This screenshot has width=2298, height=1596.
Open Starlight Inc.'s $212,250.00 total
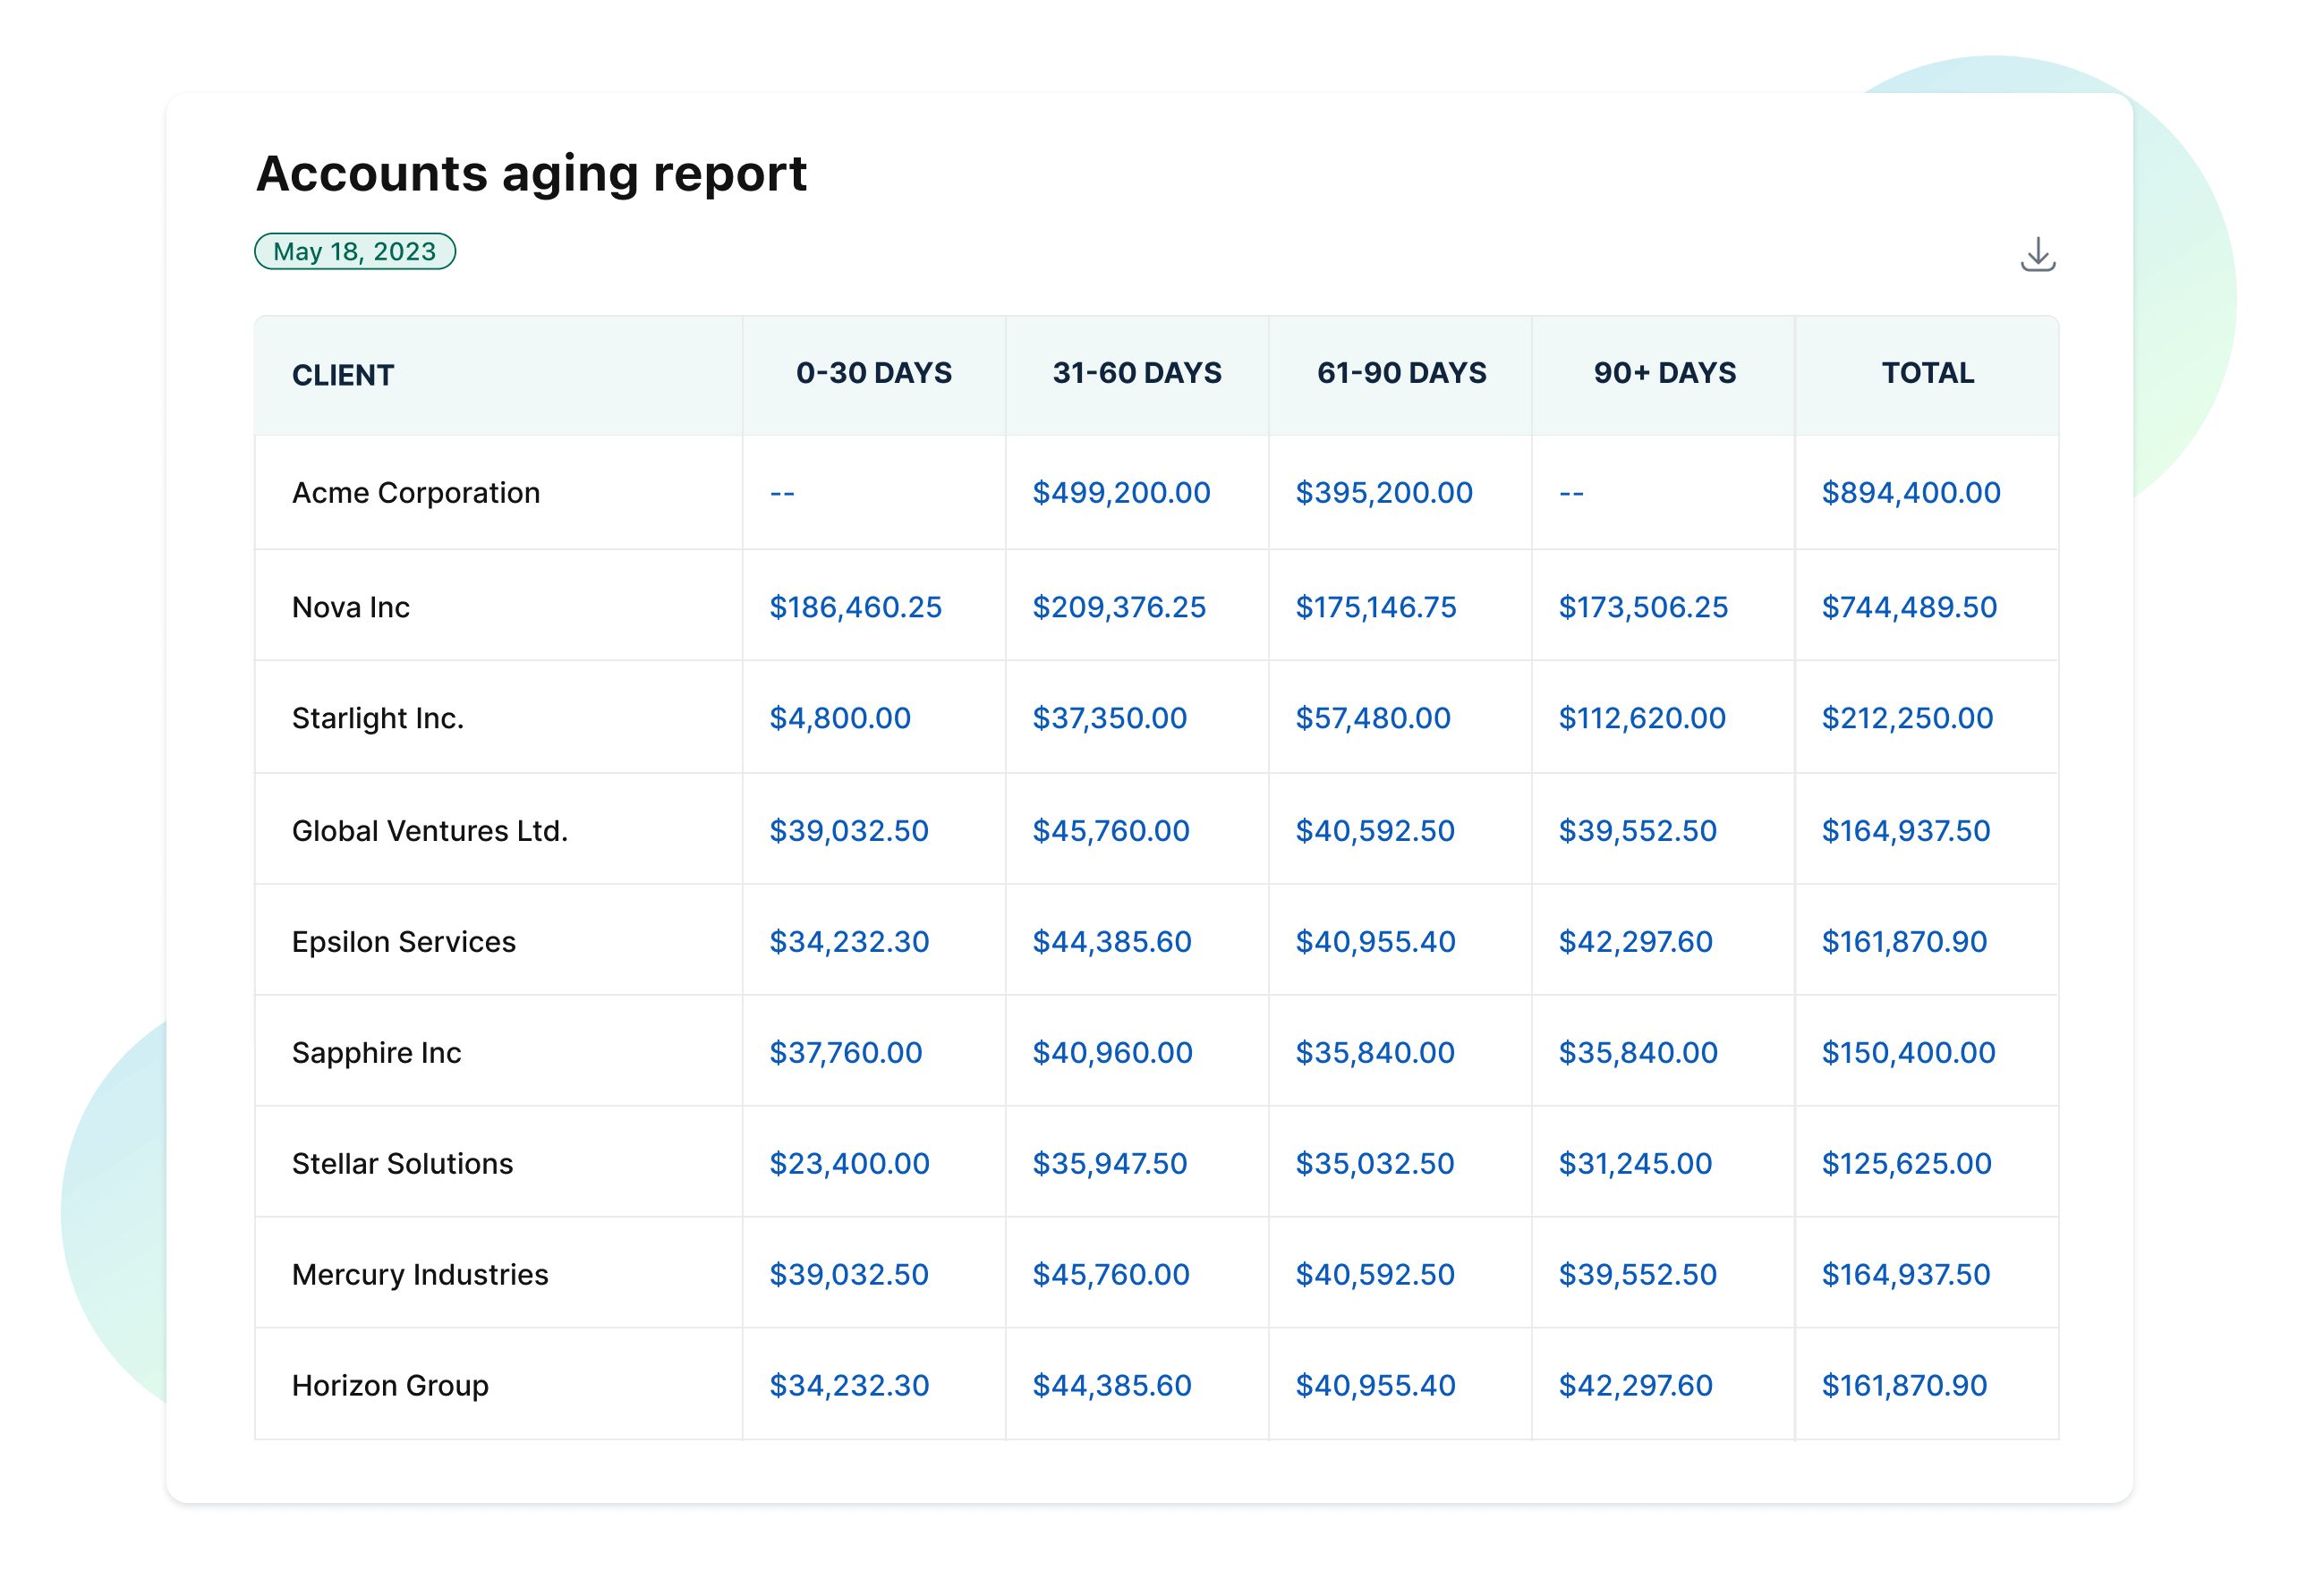(1907, 718)
